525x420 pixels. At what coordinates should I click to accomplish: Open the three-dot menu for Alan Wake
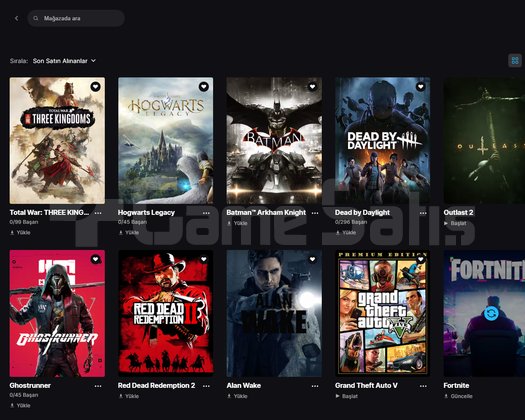[x=315, y=386]
